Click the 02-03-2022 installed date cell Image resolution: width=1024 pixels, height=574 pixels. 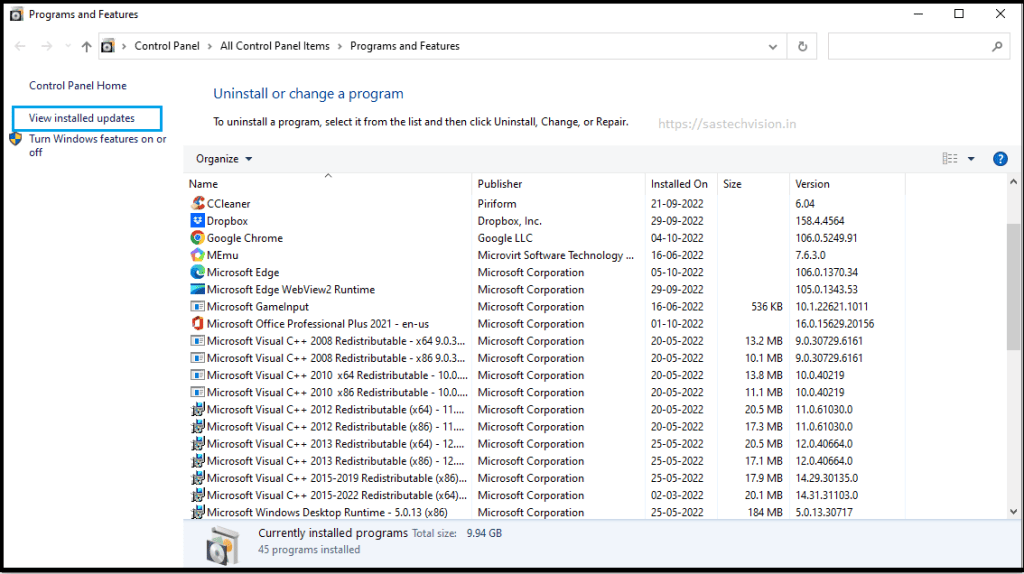[677, 495]
